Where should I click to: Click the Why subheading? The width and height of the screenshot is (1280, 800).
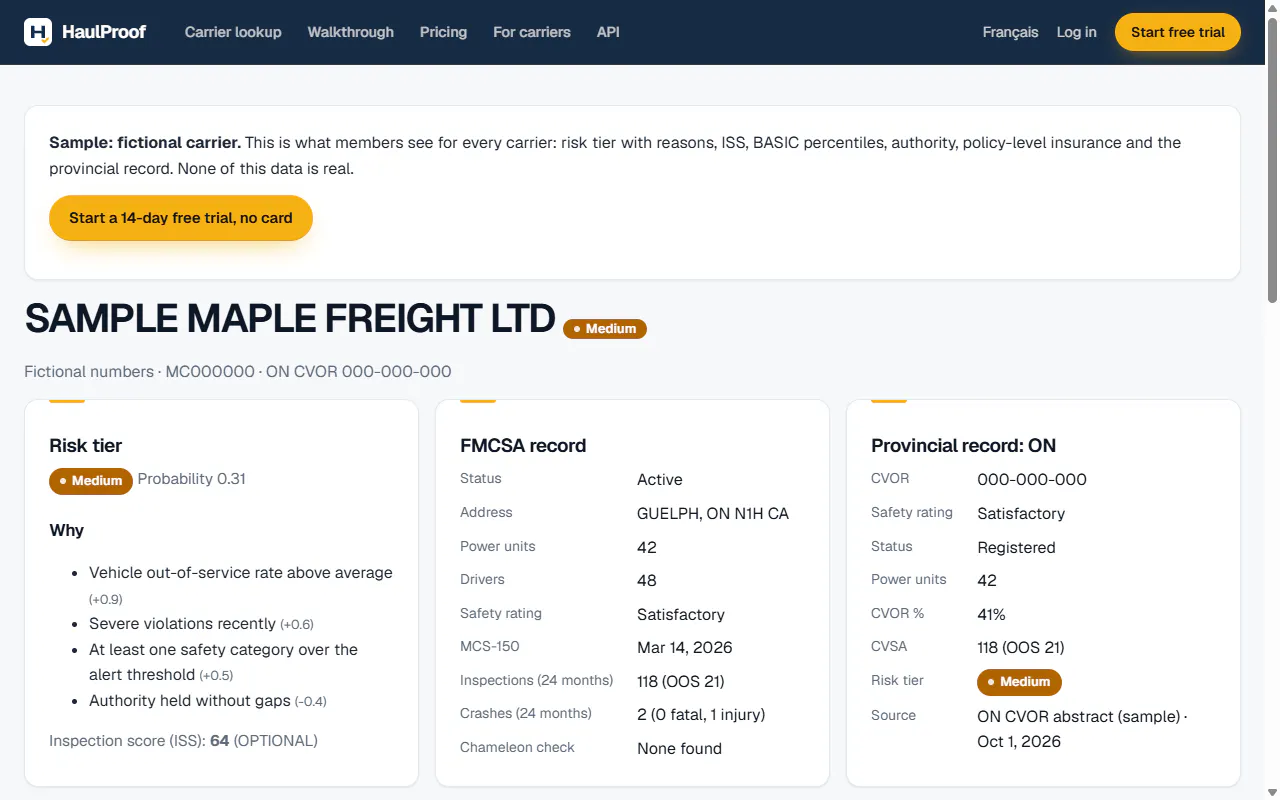tap(67, 530)
